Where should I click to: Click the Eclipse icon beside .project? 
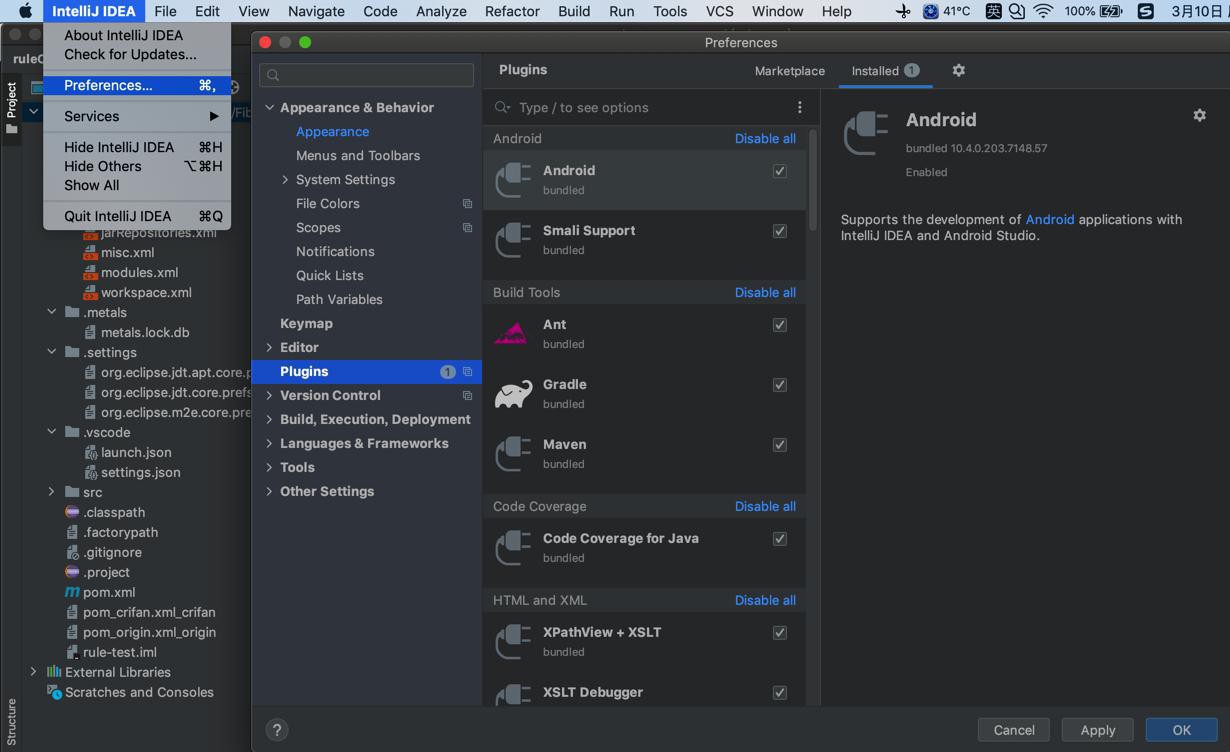tap(72, 572)
